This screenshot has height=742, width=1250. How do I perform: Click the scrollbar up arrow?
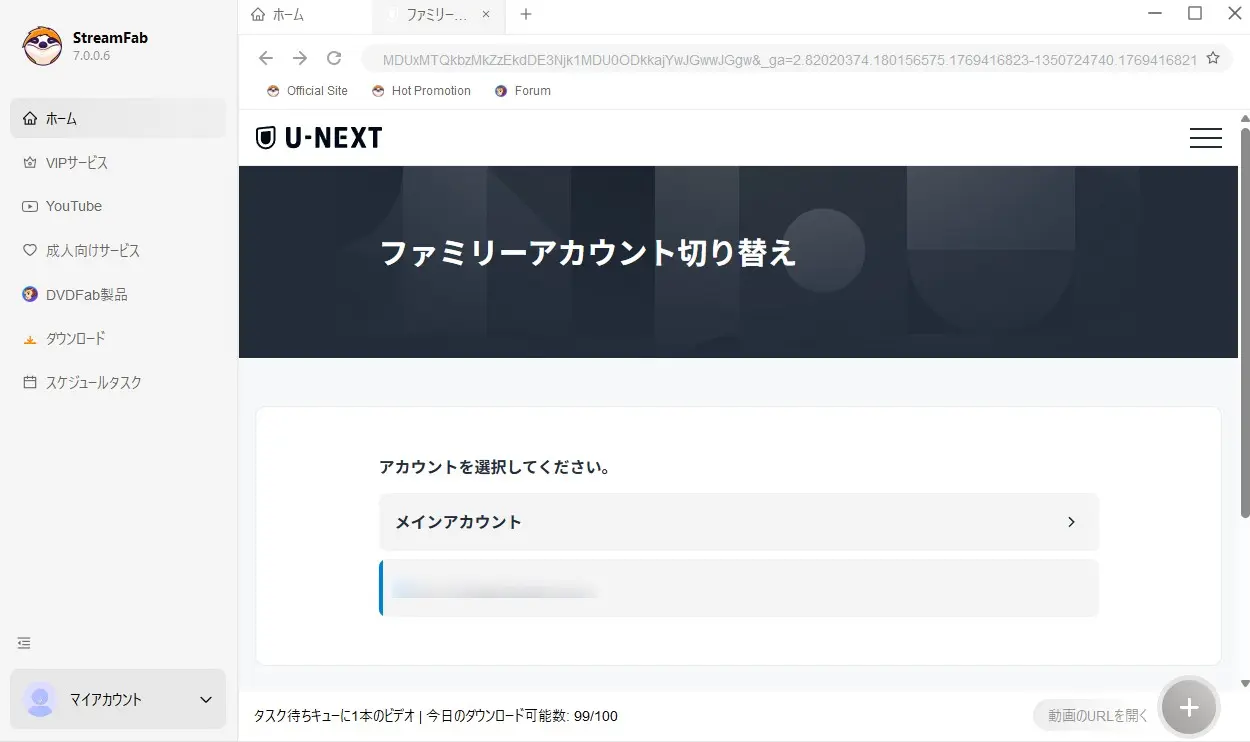(x=1245, y=117)
